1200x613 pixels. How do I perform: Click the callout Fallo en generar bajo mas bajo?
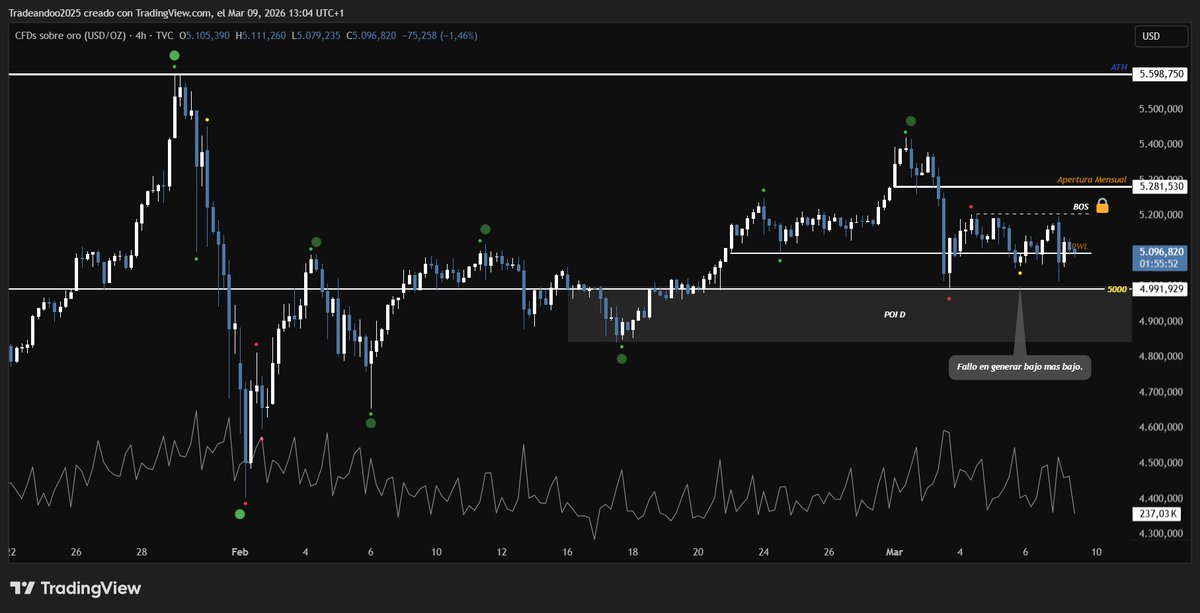(x=1019, y=367)
